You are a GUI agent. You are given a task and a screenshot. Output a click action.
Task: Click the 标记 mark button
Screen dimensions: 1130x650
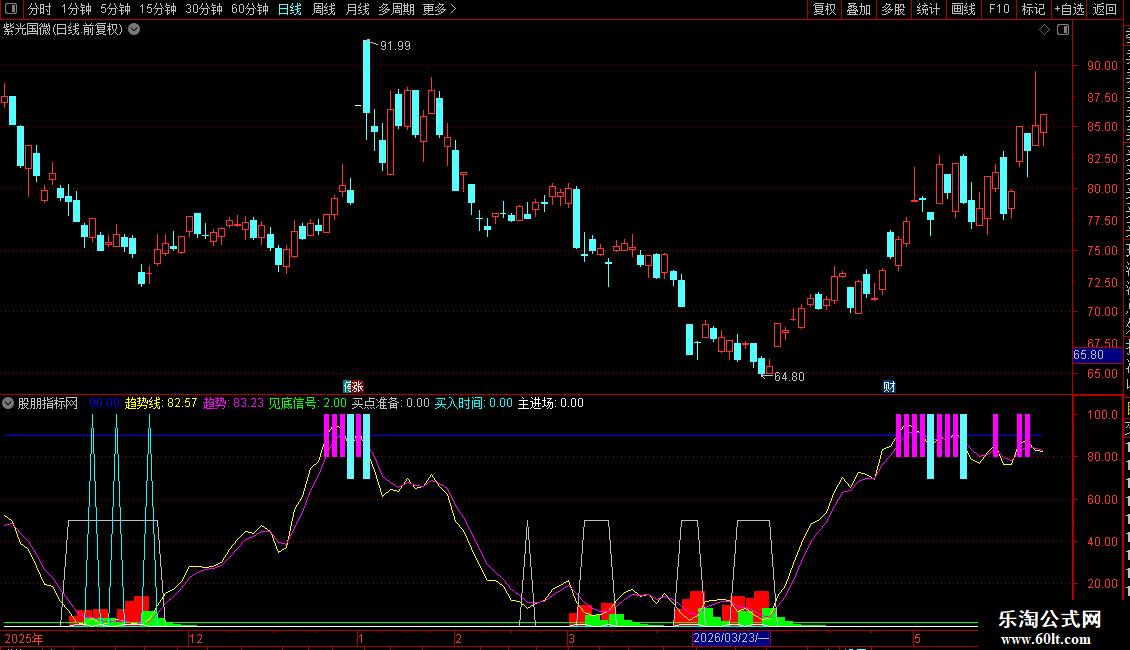pyautogui.click(x=1033, y=9)
